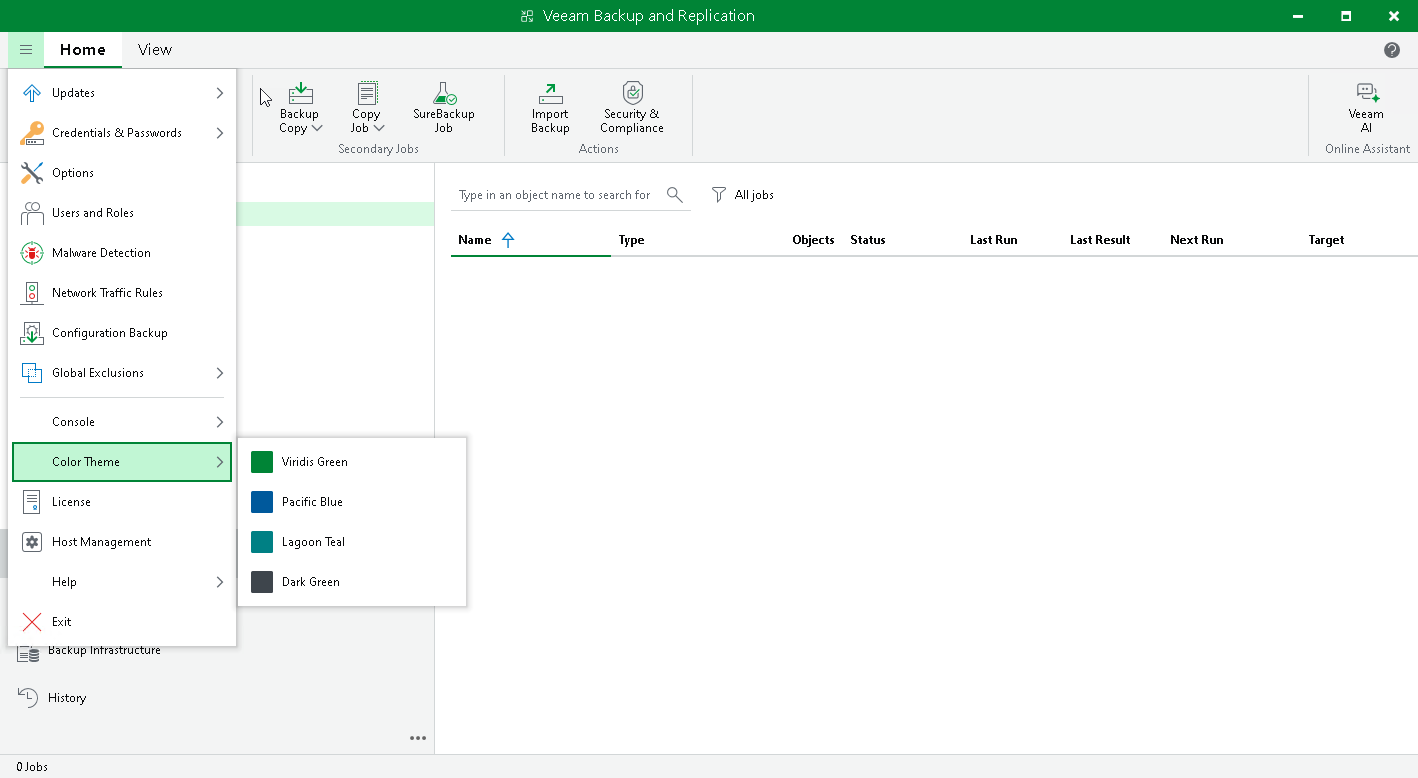Screen dimensions: 1418x778
Task: Click the Security & Compliance shield icon
Action: point(632,93)
